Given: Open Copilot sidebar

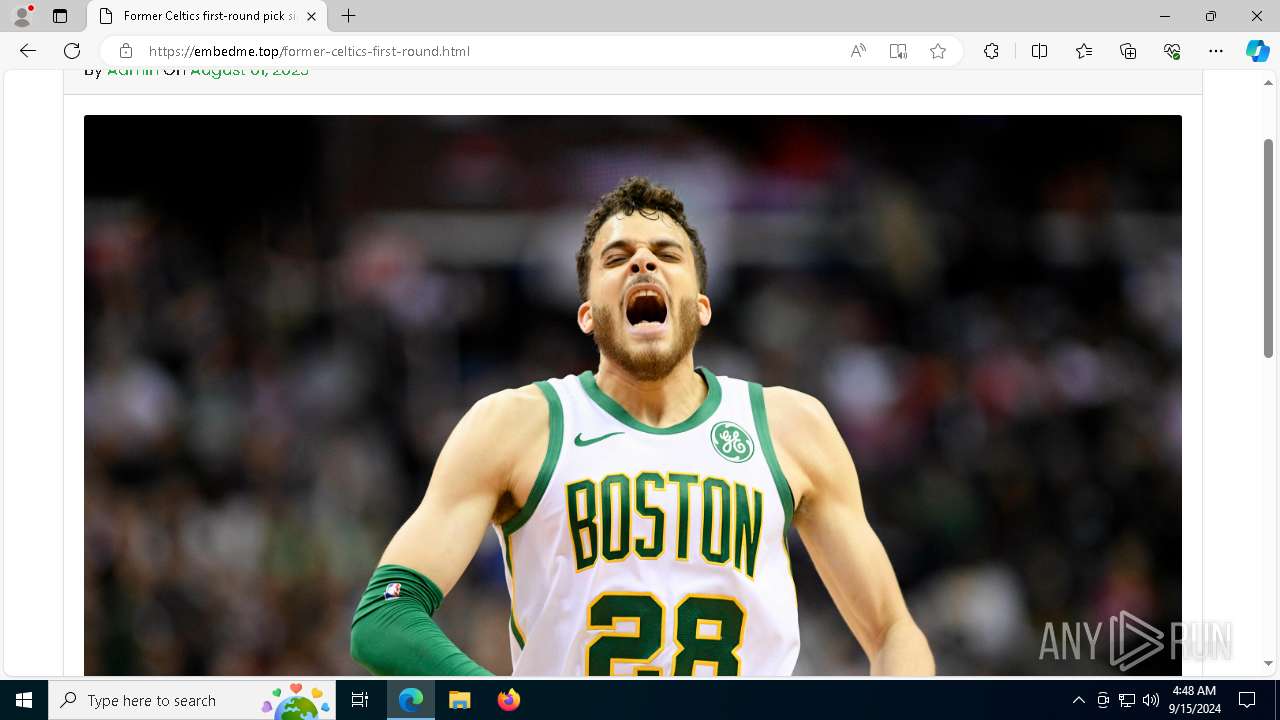Looking at the screenshot, I should point(1257,51).
